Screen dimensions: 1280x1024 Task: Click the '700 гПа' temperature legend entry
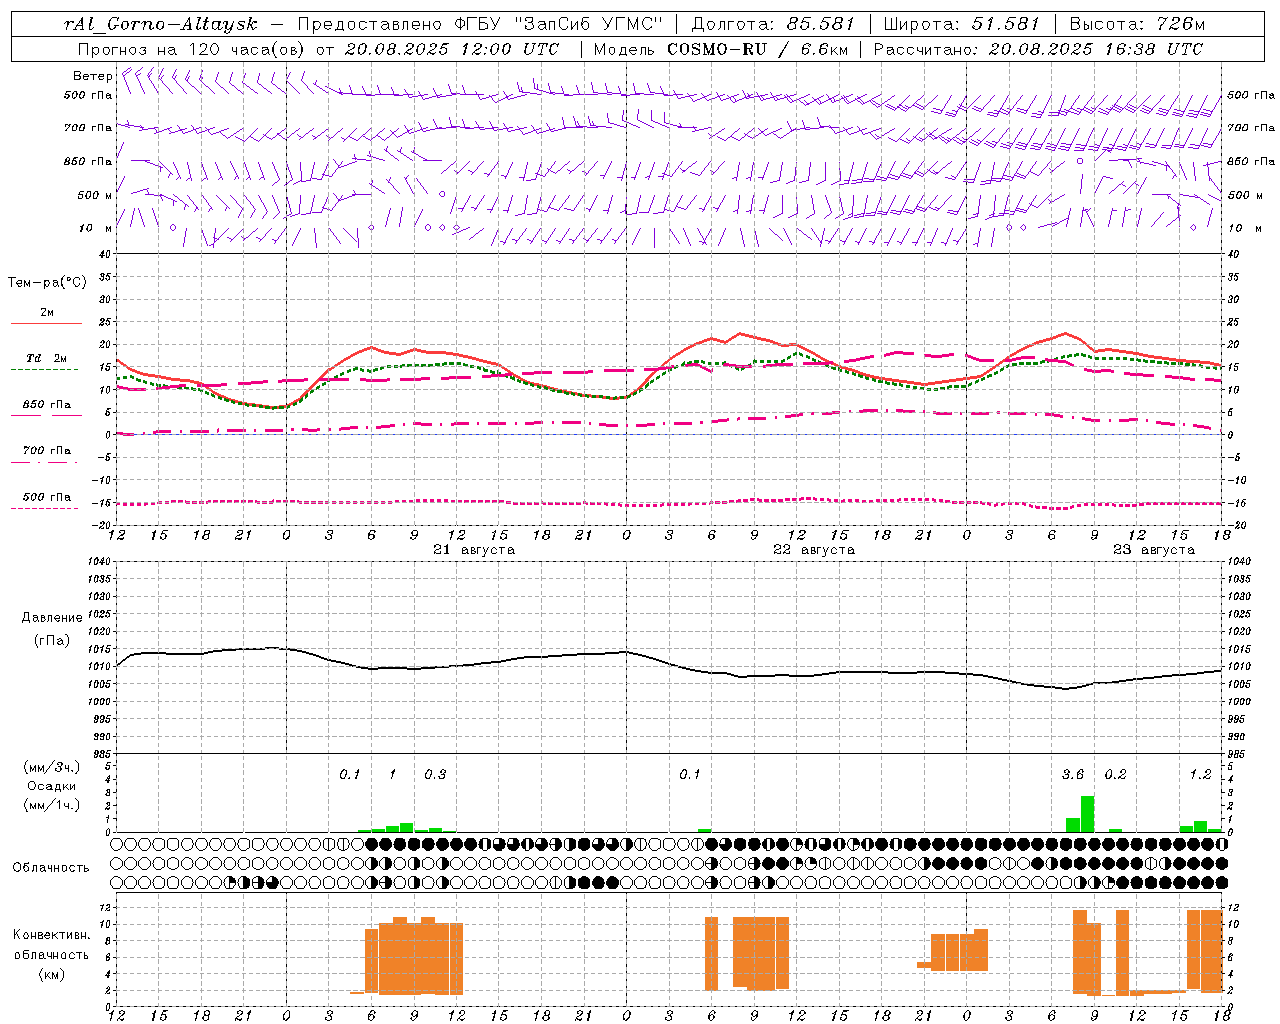(47, 451)
